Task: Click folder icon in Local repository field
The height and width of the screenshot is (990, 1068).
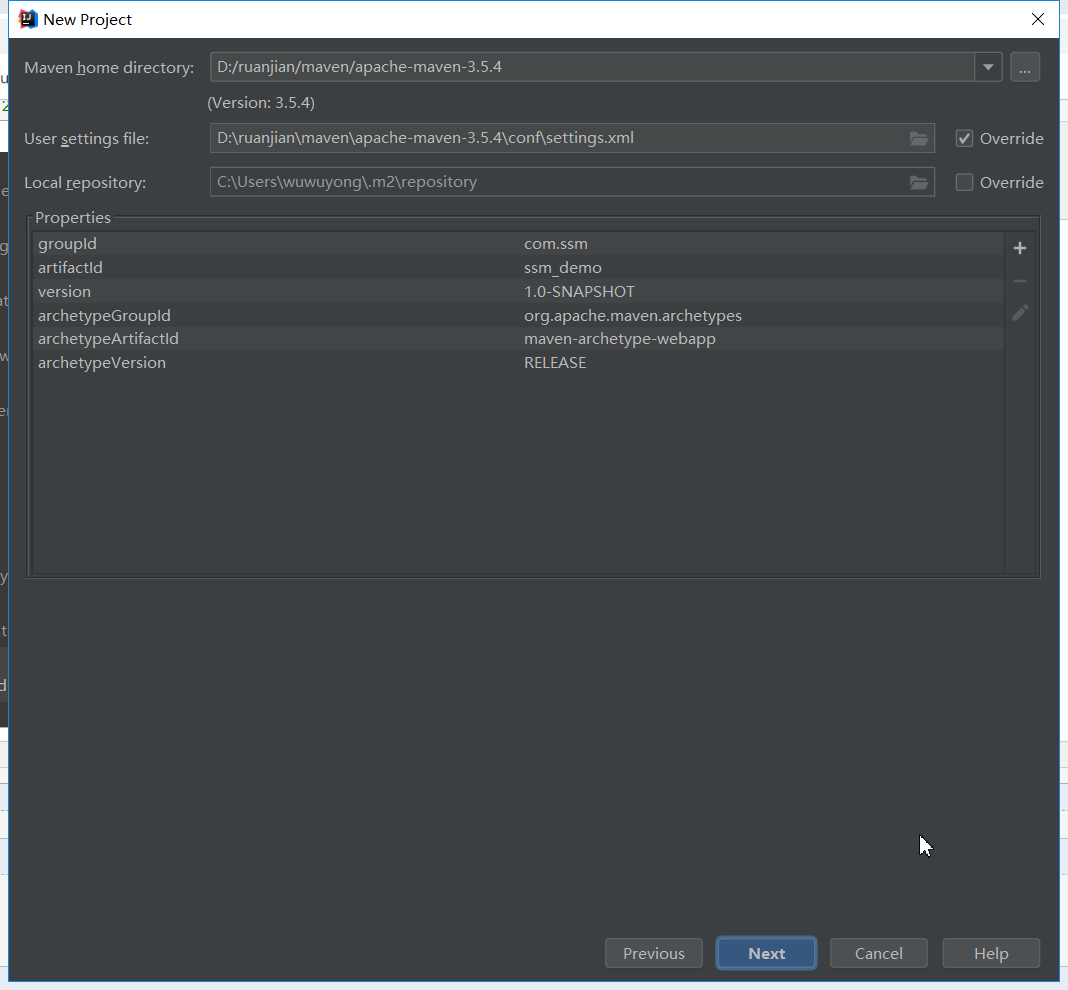Action: pyautogui.click(x=919, y=183)
